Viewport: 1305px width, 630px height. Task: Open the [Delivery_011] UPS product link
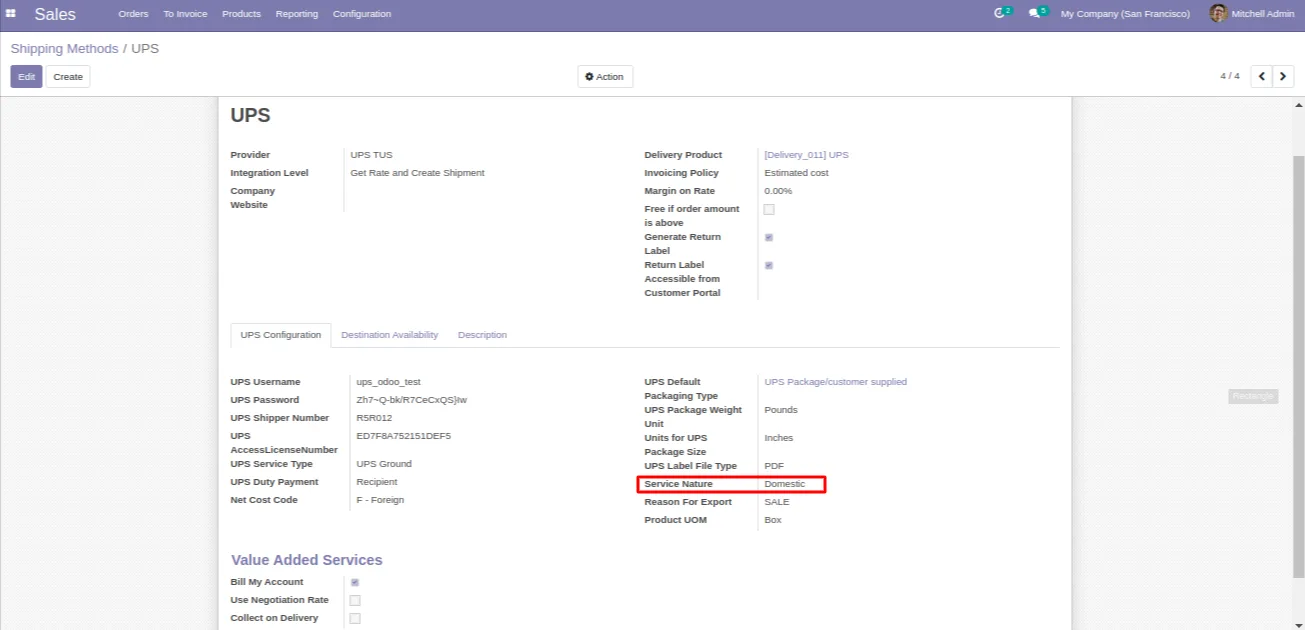pyautogui.click(x=806, y=155)
